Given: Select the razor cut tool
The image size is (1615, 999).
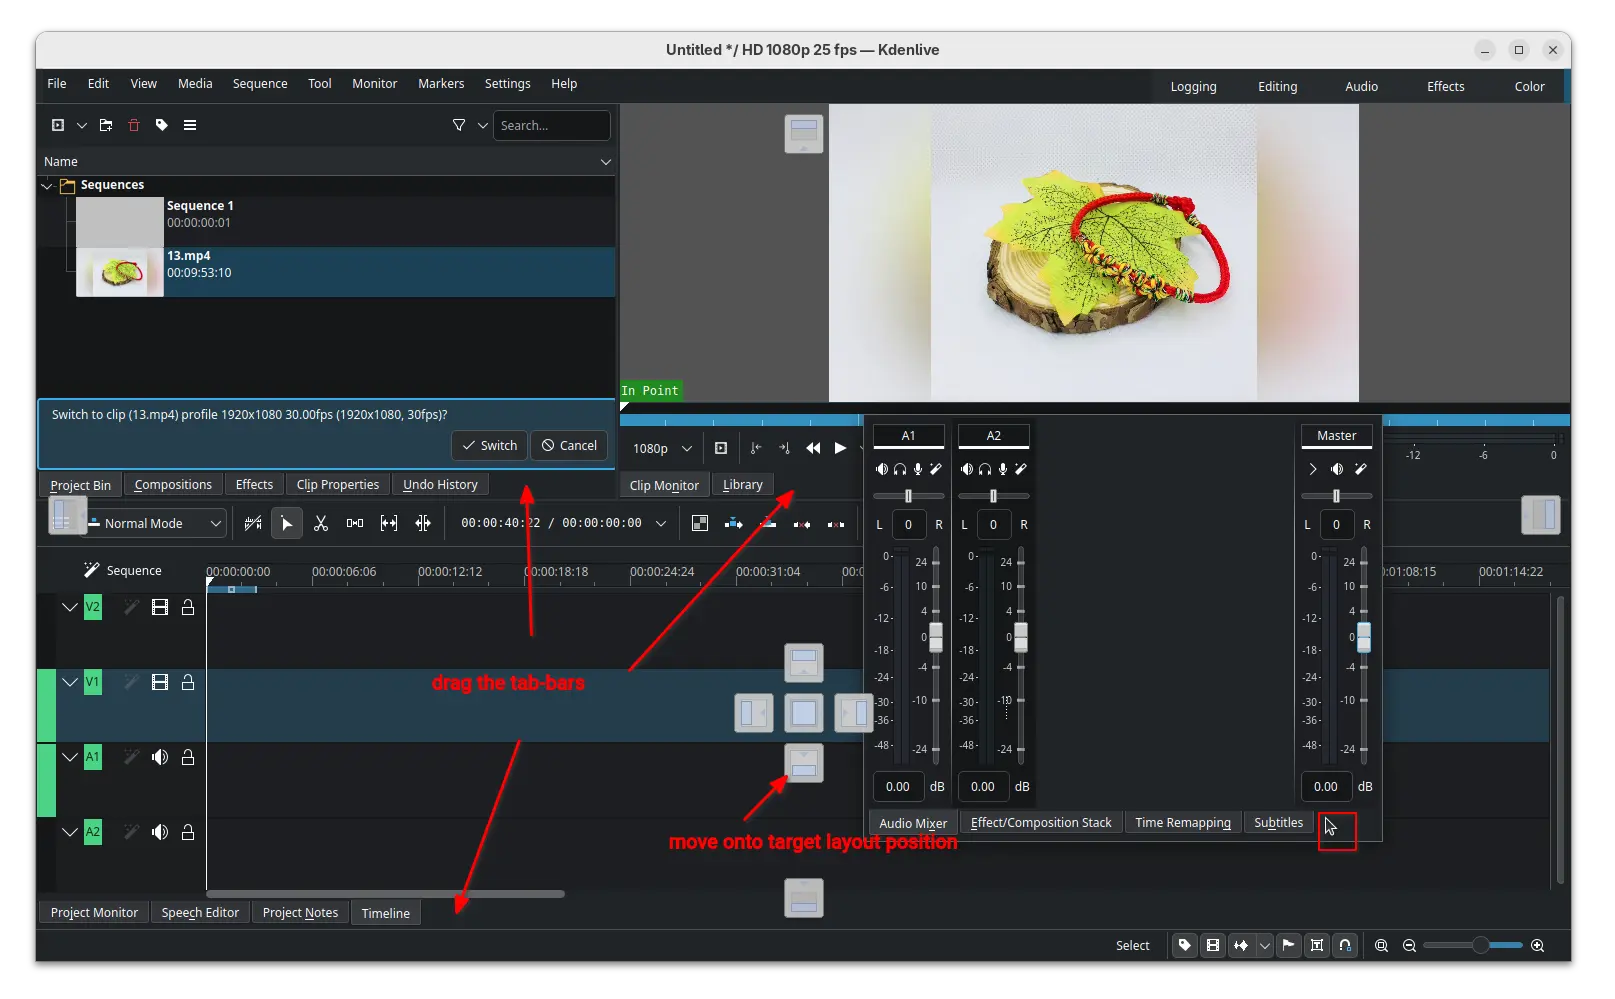Looking at the screenshot, I should [x=321, y=523].
